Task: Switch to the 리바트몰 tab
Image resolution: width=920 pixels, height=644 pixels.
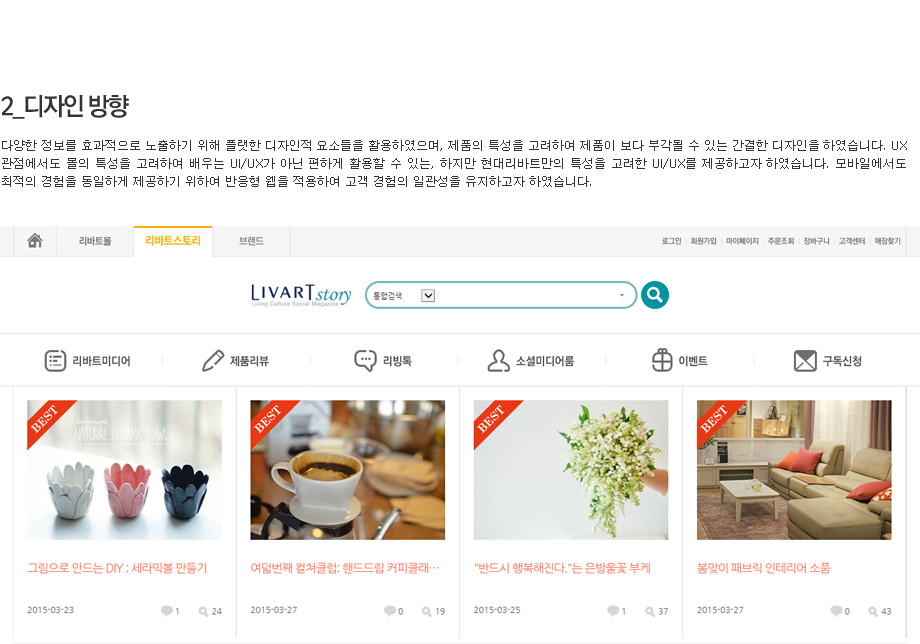Action: [95, 241]
